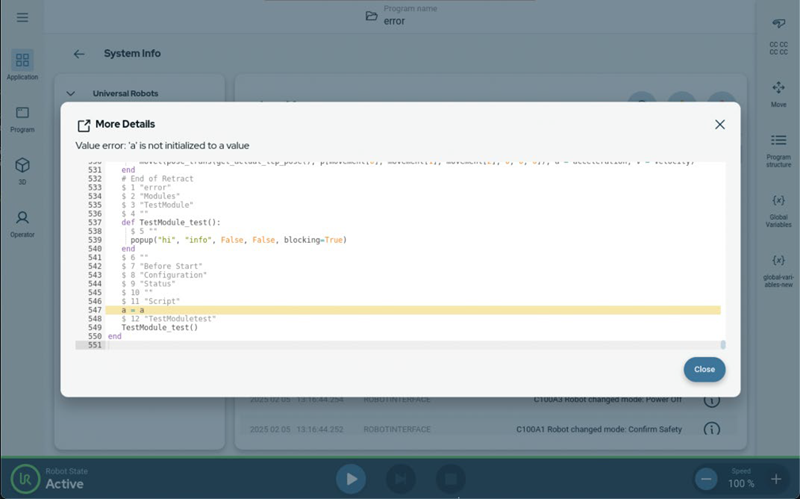Image resolution: width=800 pixels, height=499 pixels.
Task: Dismiss More Details with the X
Action: coord(719,124)
